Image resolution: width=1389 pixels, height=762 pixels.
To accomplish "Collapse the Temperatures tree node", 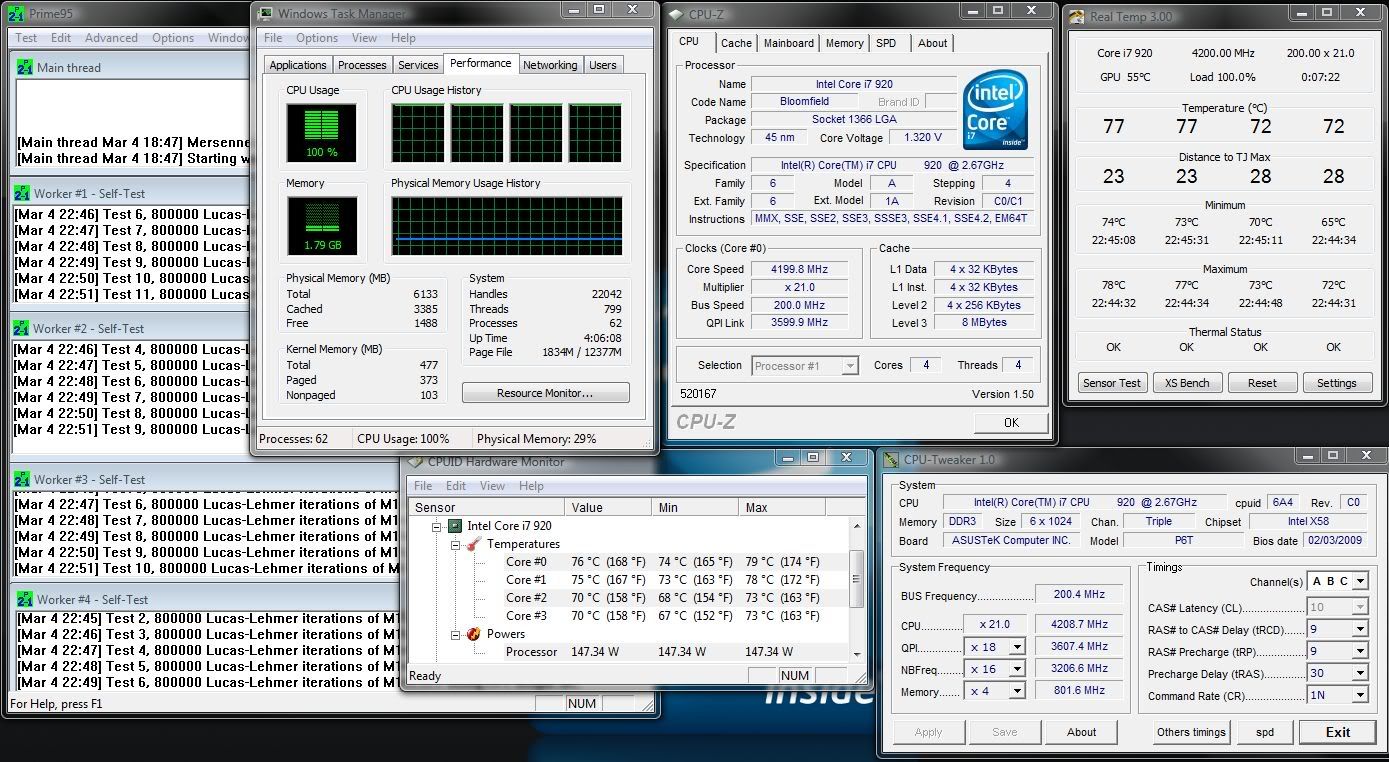I will [x=455, y=544].
